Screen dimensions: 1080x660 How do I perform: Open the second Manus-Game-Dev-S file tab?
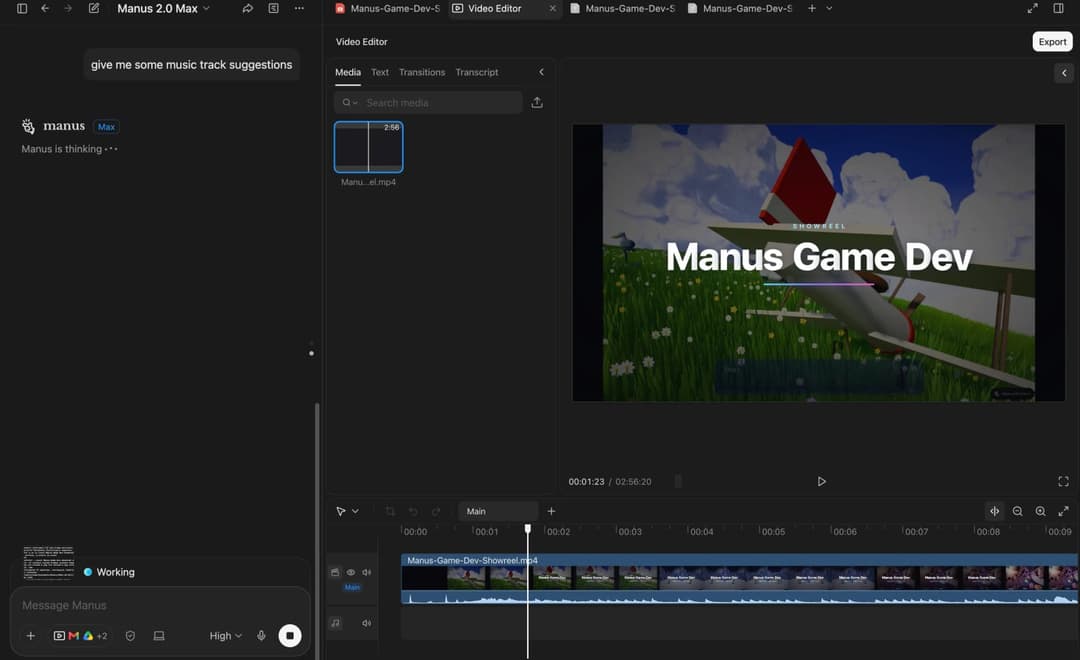[x=623, y=8]
